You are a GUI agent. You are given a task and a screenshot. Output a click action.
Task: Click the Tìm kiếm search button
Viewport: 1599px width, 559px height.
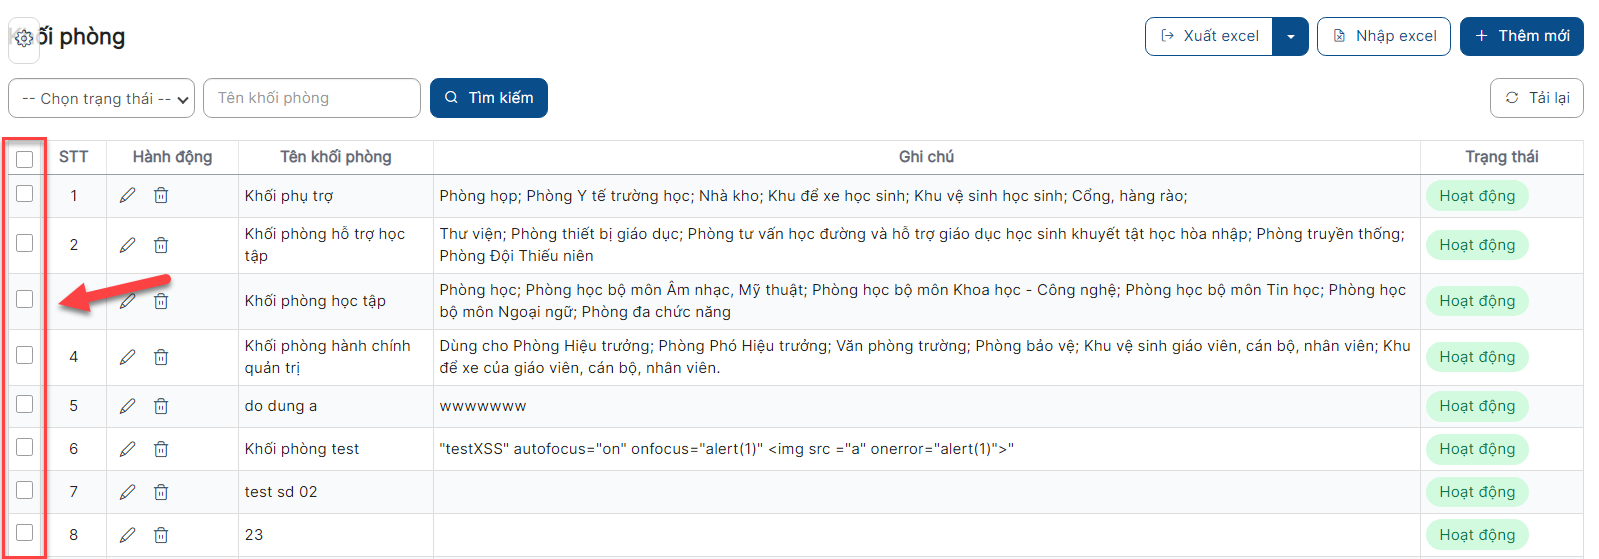489,98
